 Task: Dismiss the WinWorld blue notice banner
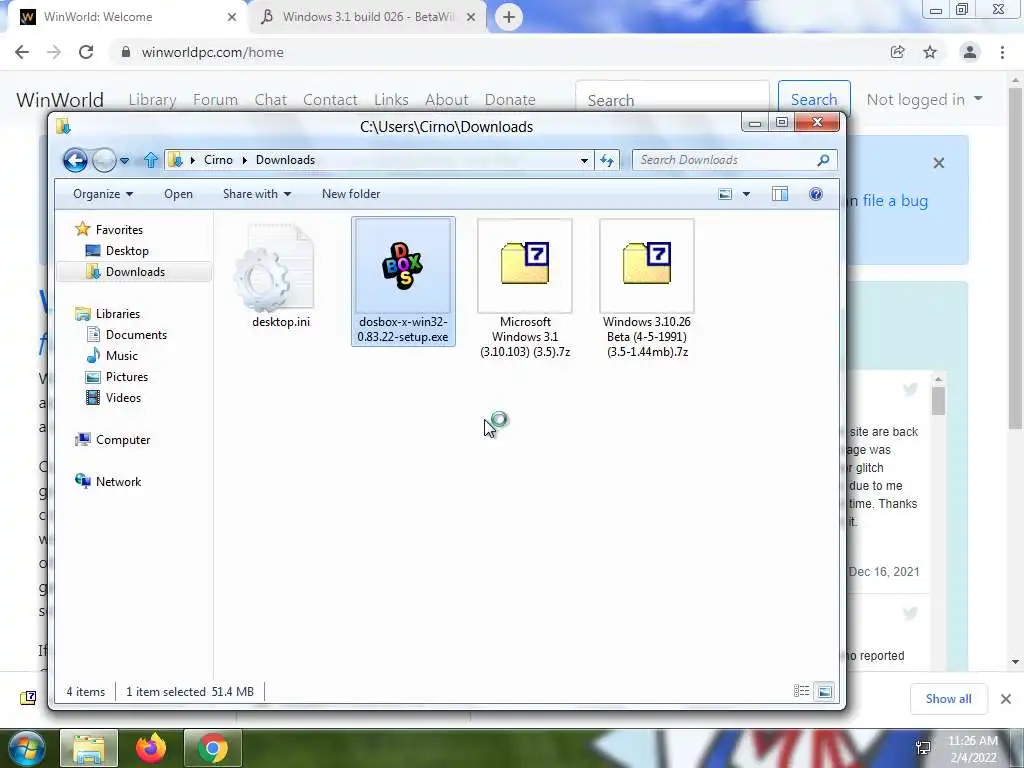938,163
